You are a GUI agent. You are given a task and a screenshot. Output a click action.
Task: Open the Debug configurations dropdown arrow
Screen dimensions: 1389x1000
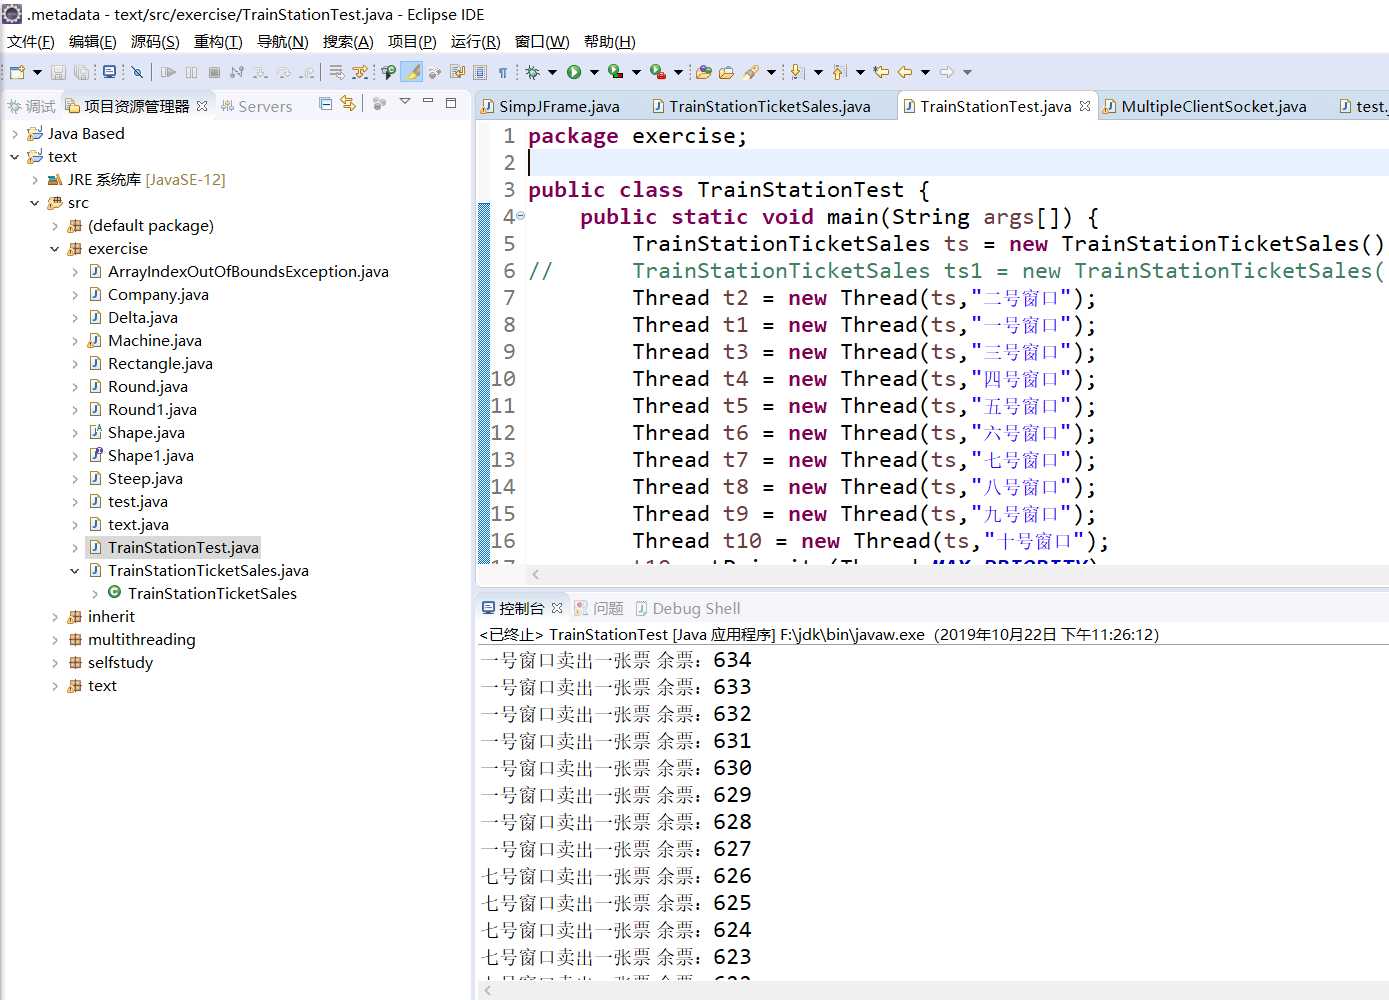pyautogui.click(x=552, y=72)
